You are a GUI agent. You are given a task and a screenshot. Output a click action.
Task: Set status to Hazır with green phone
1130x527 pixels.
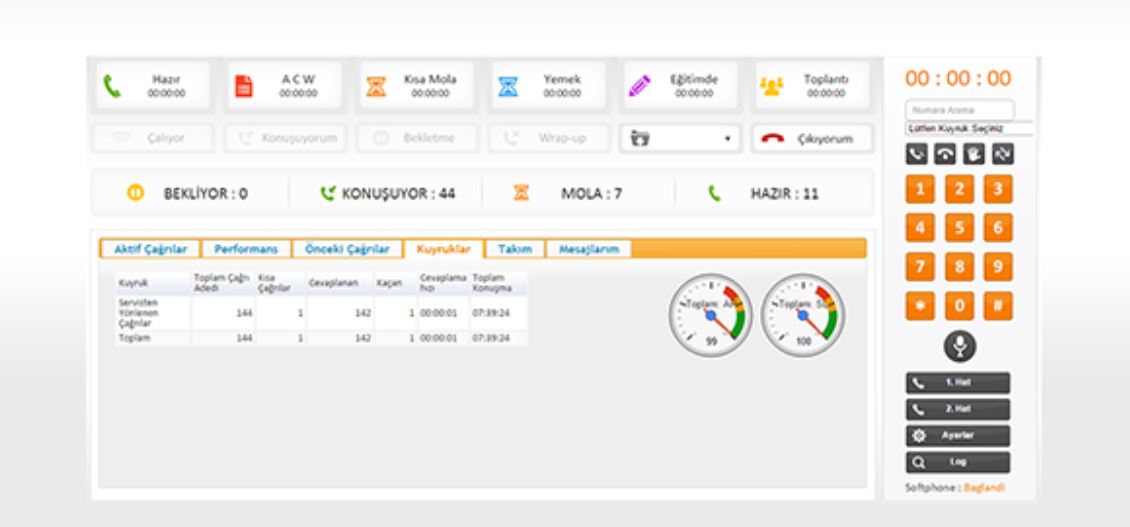153,86
